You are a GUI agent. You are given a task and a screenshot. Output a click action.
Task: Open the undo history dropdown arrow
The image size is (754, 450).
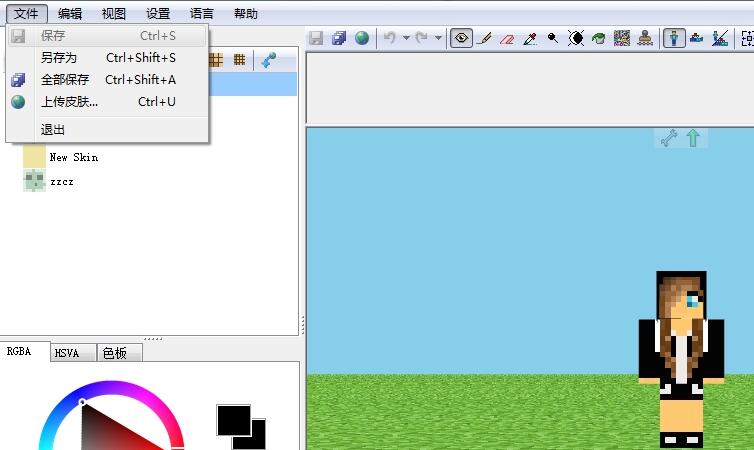[406, 38]
